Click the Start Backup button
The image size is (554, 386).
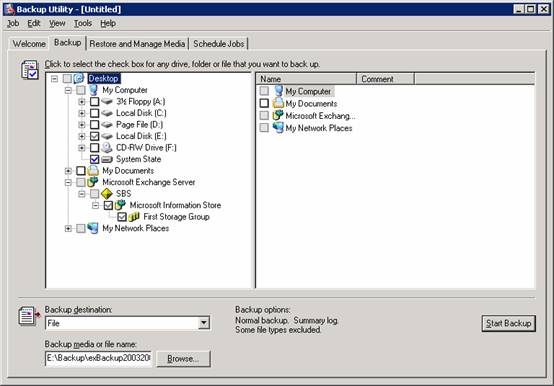pos(508,323)
